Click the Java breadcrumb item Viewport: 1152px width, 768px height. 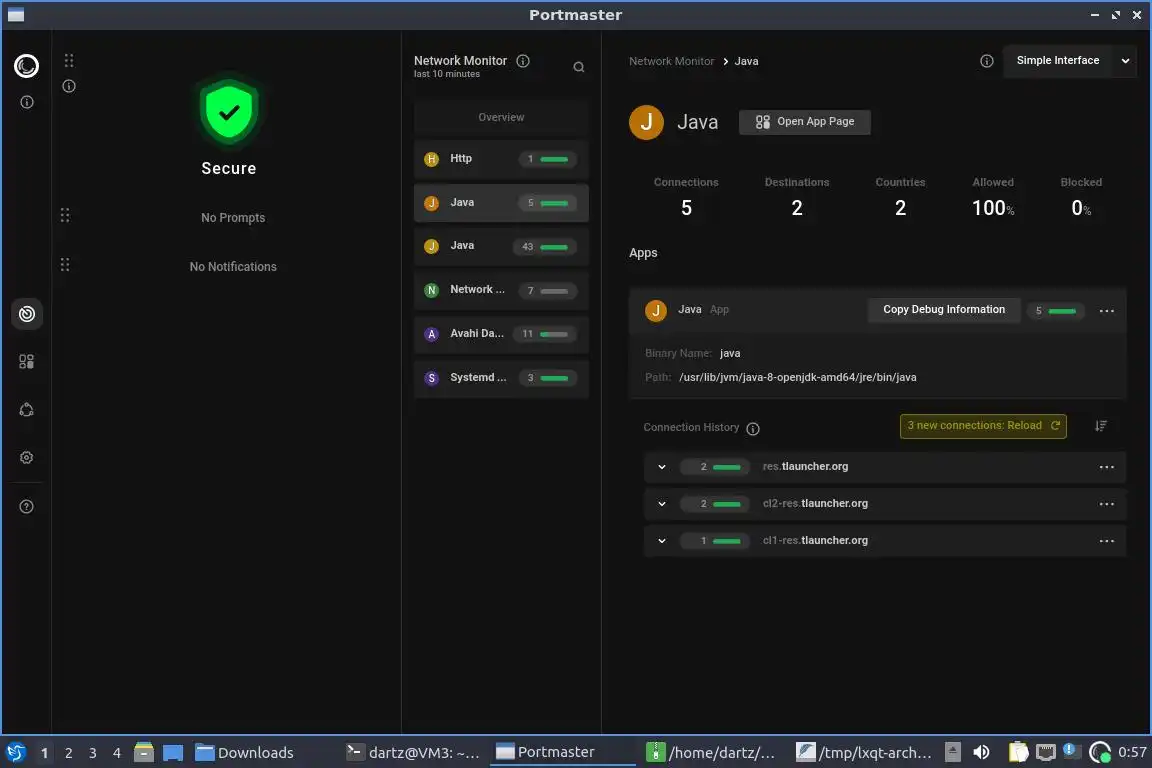746,62
